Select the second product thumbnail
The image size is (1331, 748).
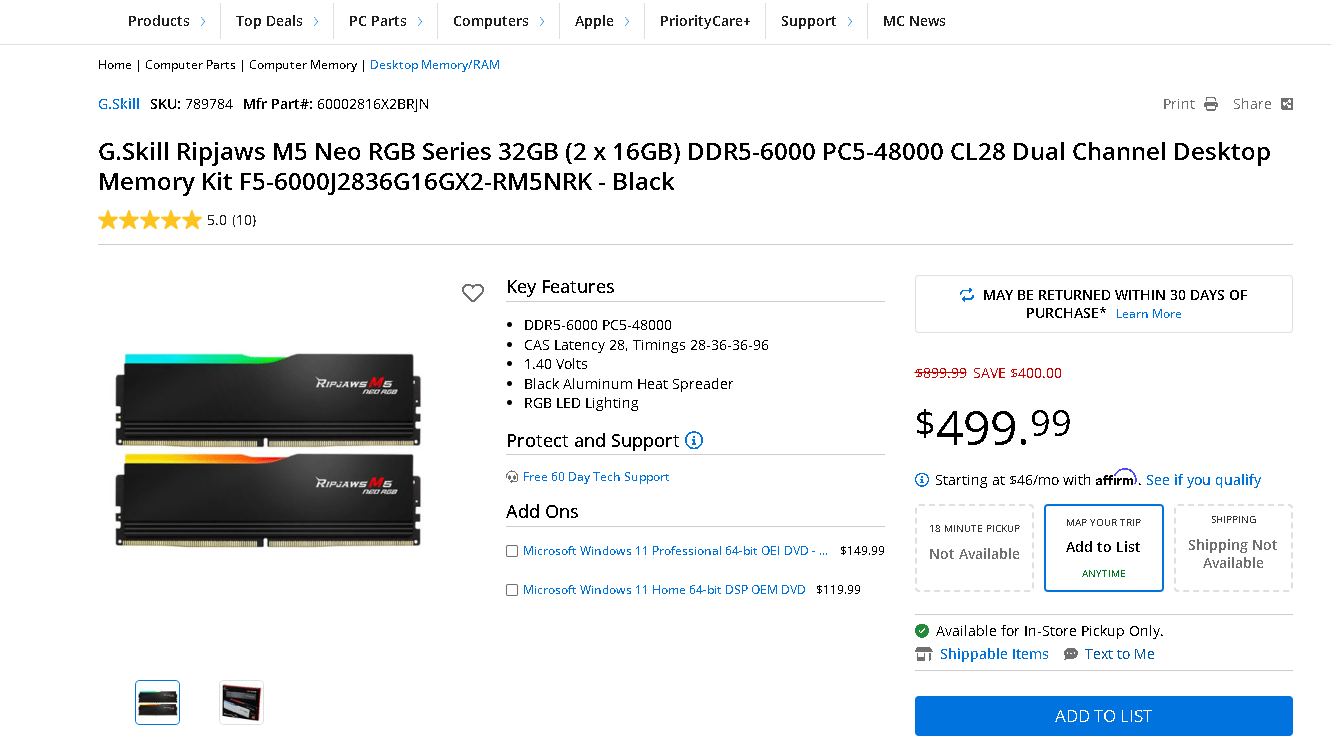(241, 702)
